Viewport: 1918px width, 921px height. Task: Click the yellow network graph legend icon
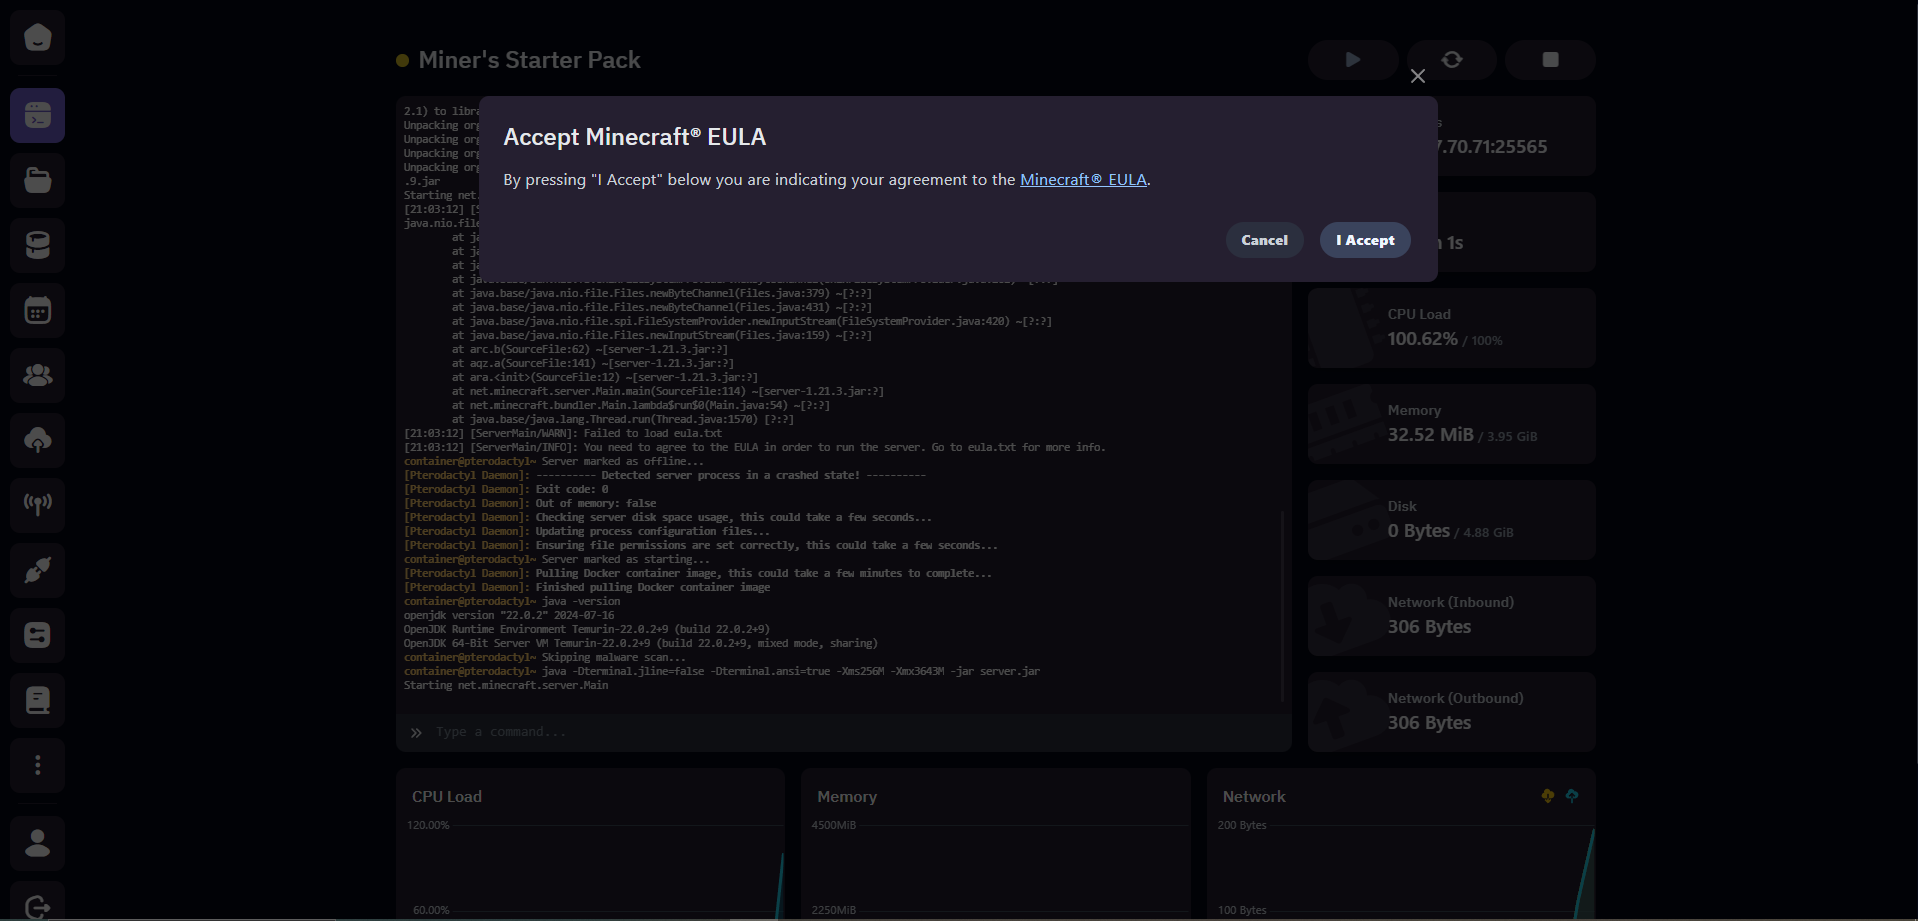[x=1548, y=796]
